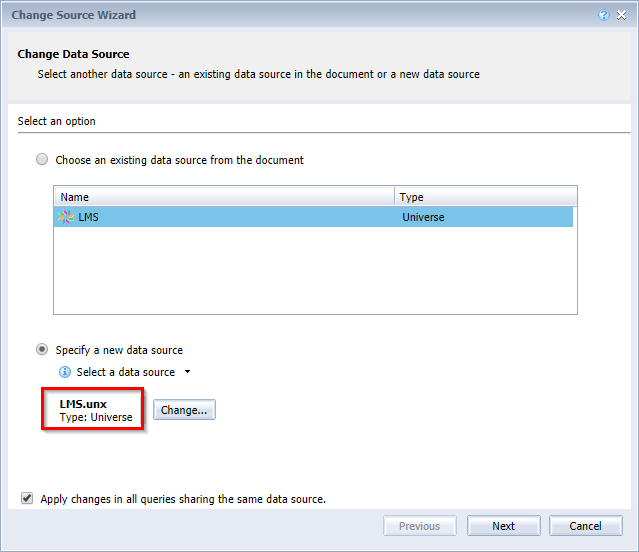Screen dimensions: 639x552
Task: Click the 'Type: Universe' text under LMS.unx
Action: point(96,417)
